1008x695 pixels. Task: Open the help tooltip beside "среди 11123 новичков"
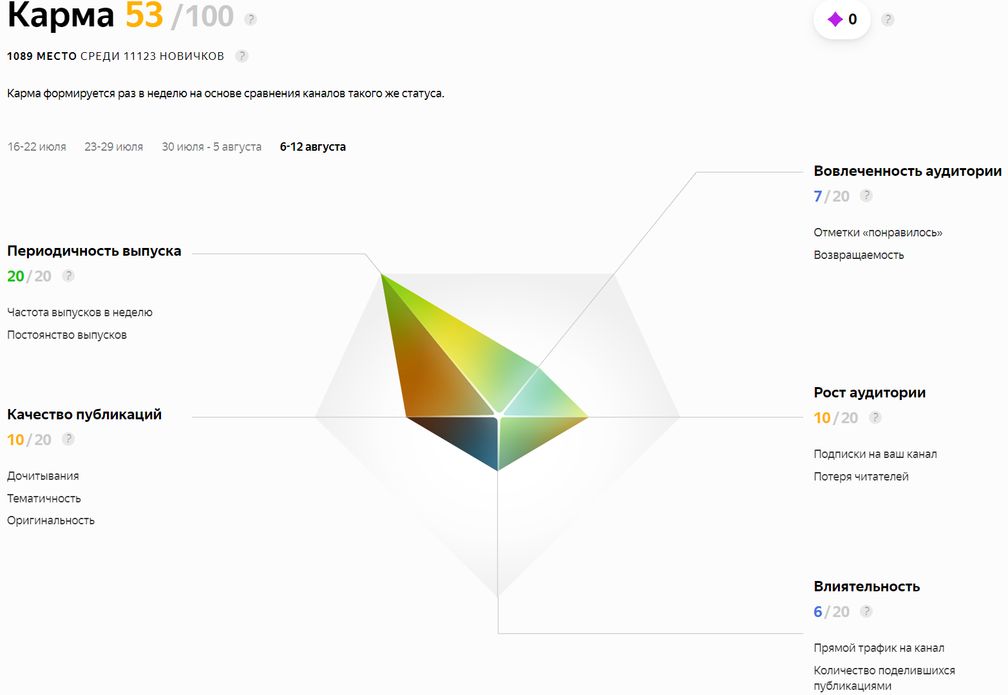pos(242,56)
